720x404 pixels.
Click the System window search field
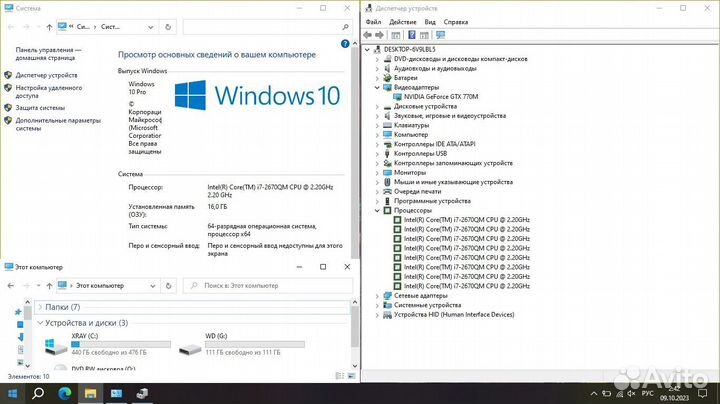[267, 27]
